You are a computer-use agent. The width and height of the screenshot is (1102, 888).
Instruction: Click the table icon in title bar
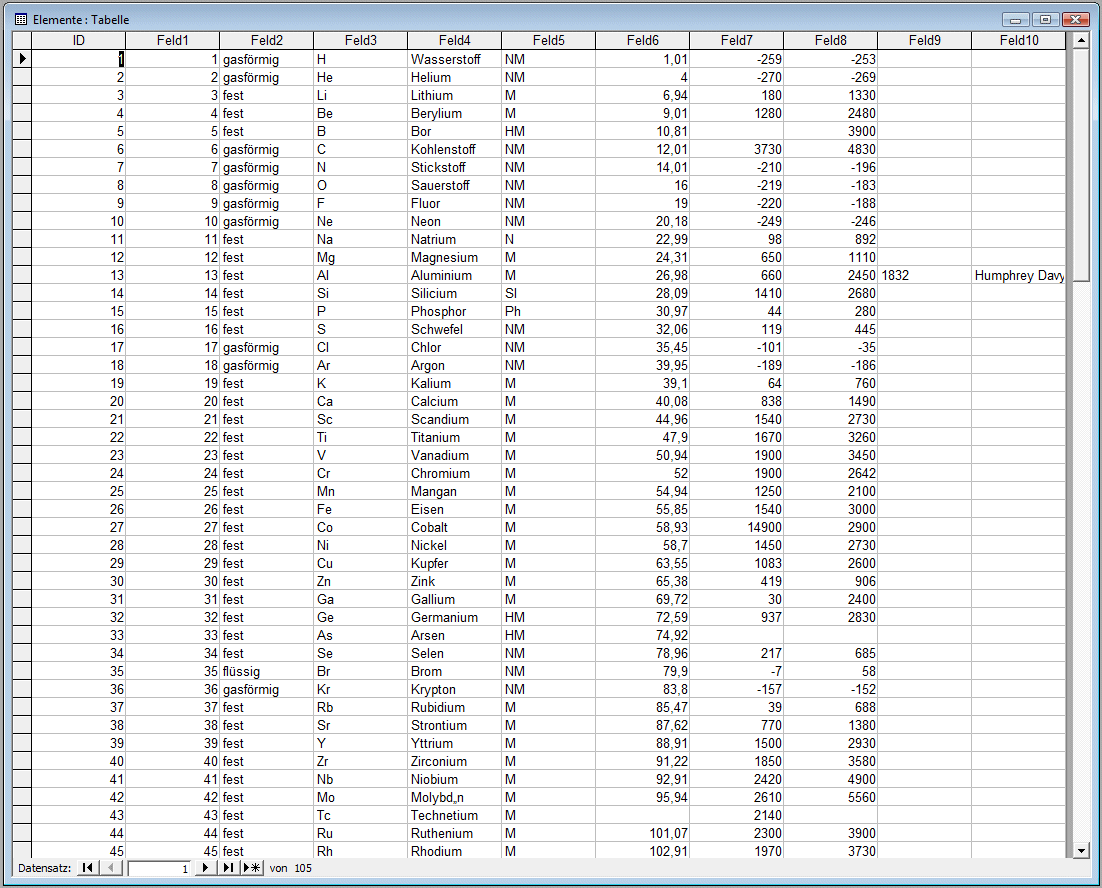pos(21,20)
